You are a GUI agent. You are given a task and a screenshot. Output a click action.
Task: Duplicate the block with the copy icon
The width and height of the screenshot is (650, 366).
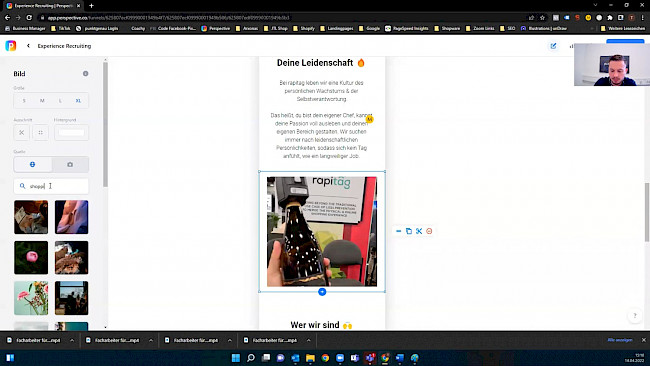click(x=409, y=231)
